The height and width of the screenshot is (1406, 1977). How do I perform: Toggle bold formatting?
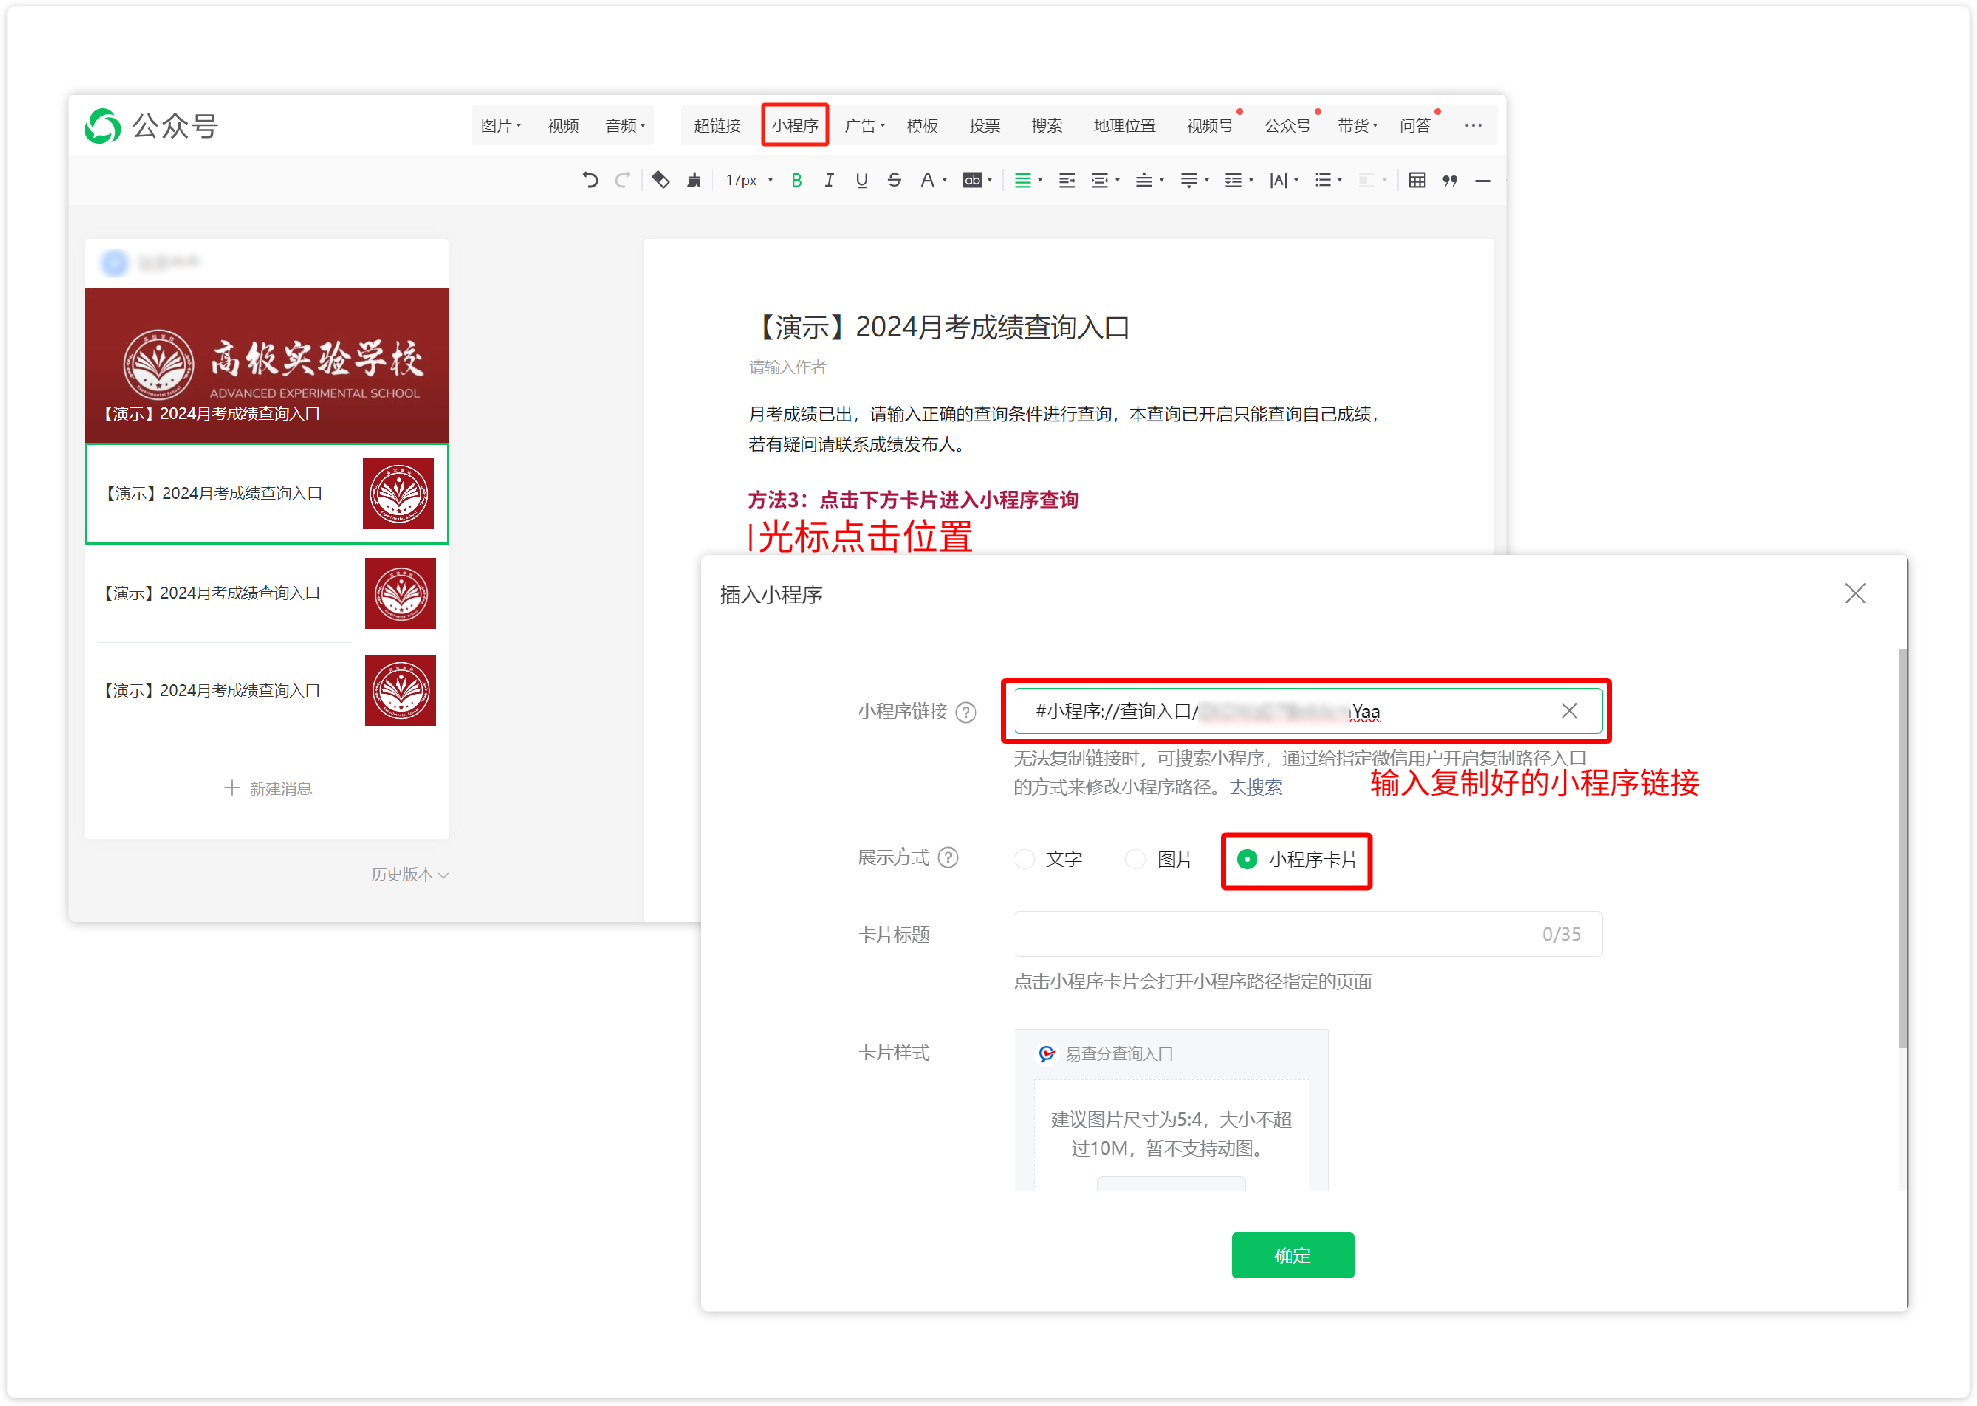(x=797, y=180)
